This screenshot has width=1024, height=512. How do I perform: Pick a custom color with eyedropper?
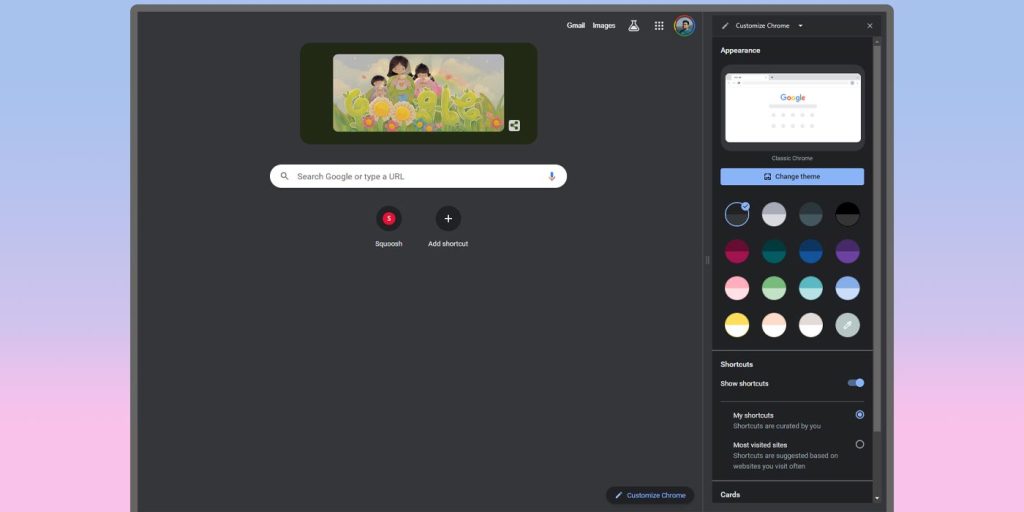coord(847,325)
